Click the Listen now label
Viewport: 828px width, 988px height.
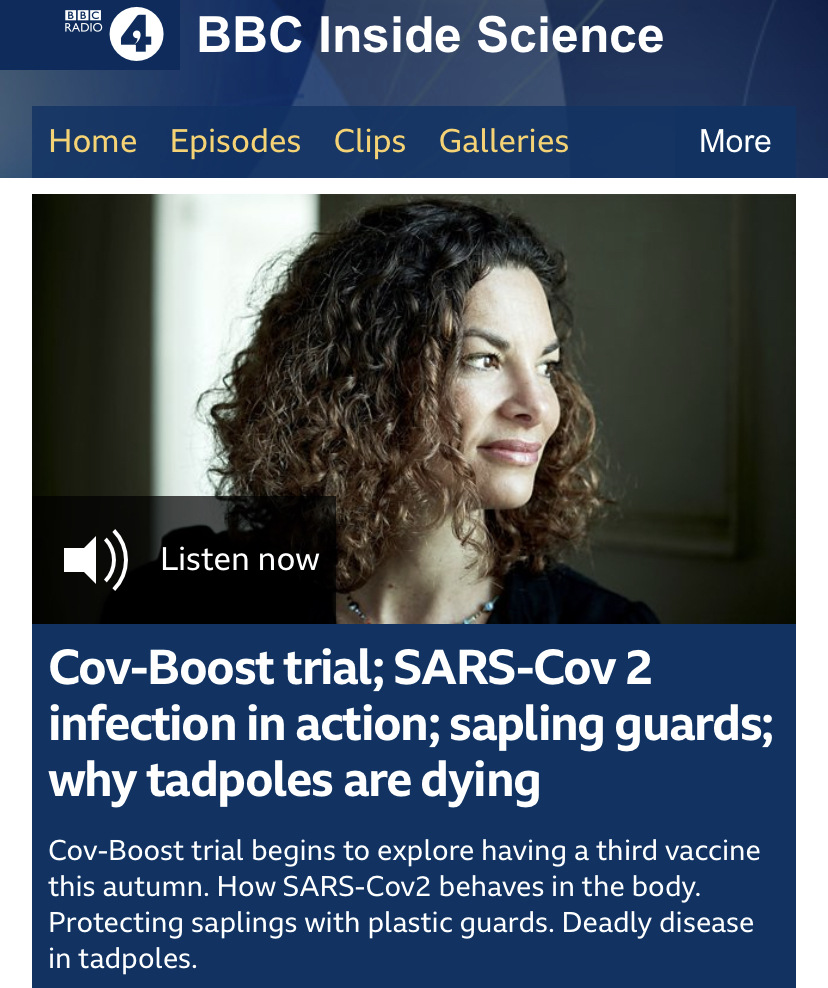(239, 560)
